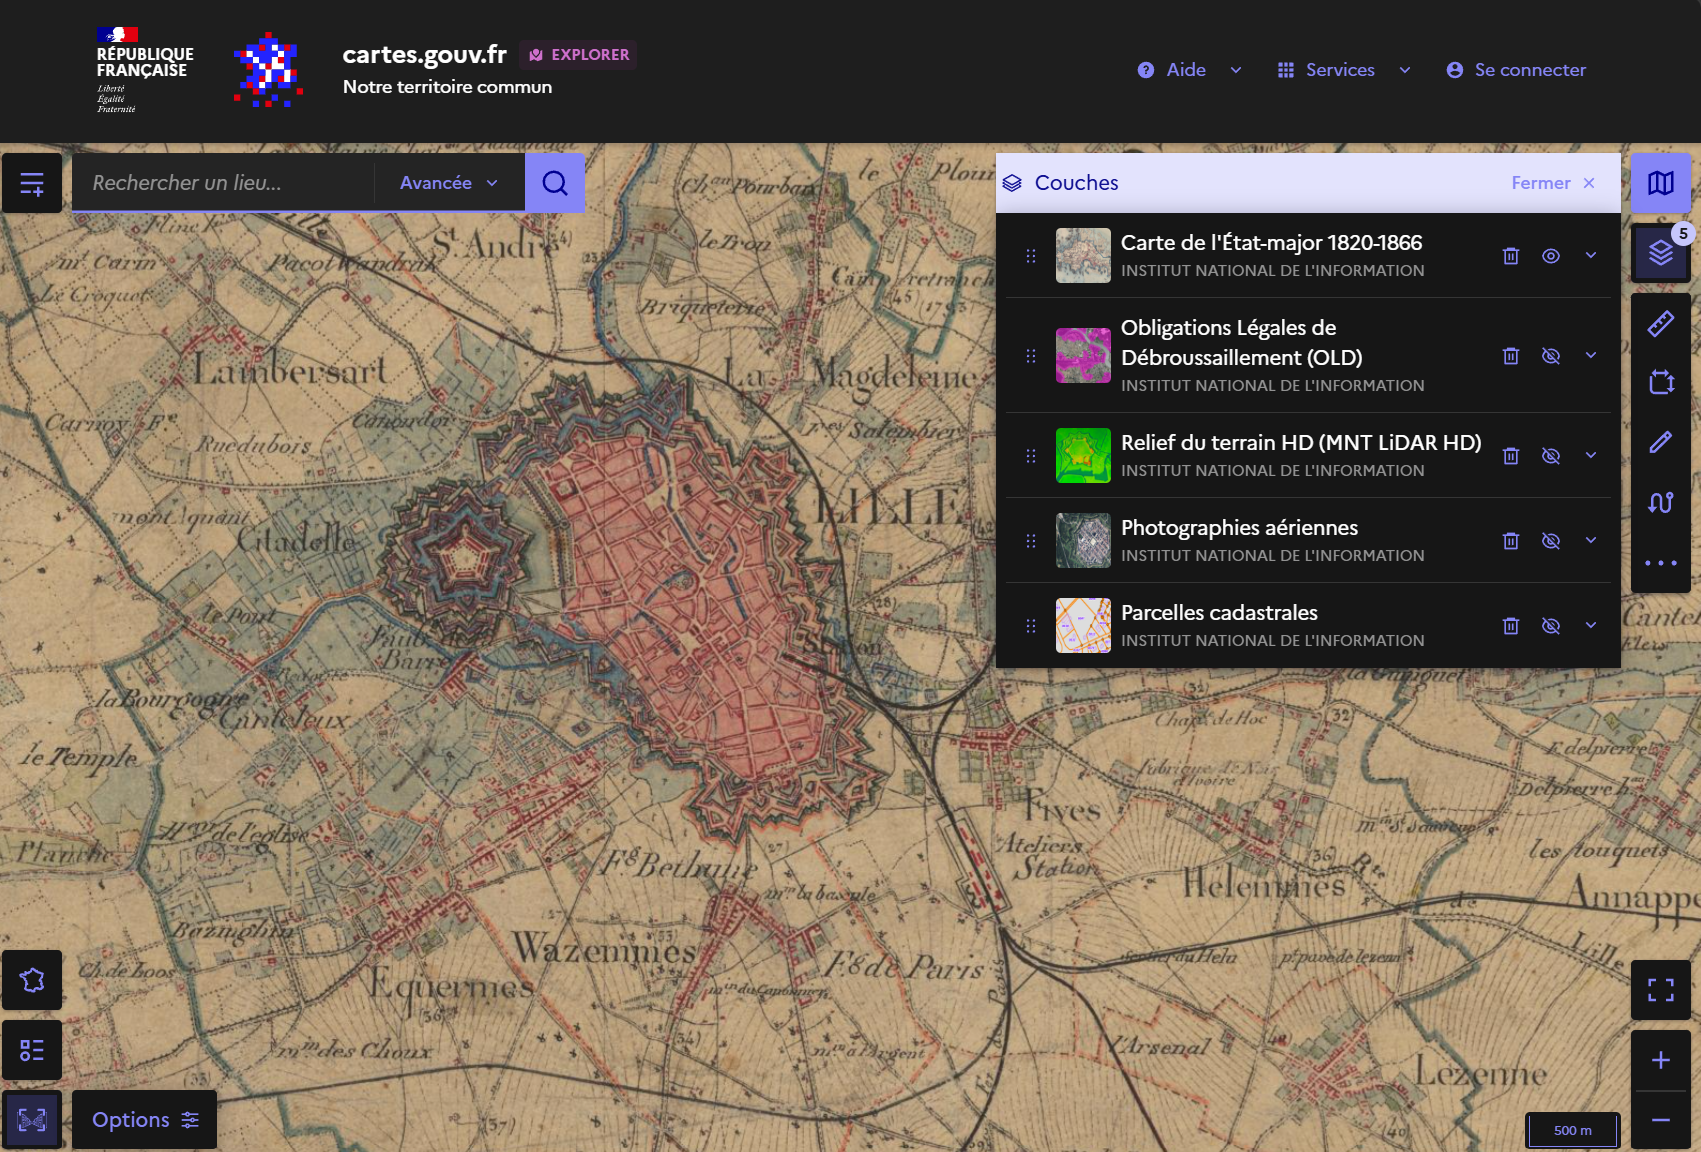The height and width of the screenshot is (1152, 1701).
Task: Click the OLD layer purple thumbnail
Action: point(1083,356)
